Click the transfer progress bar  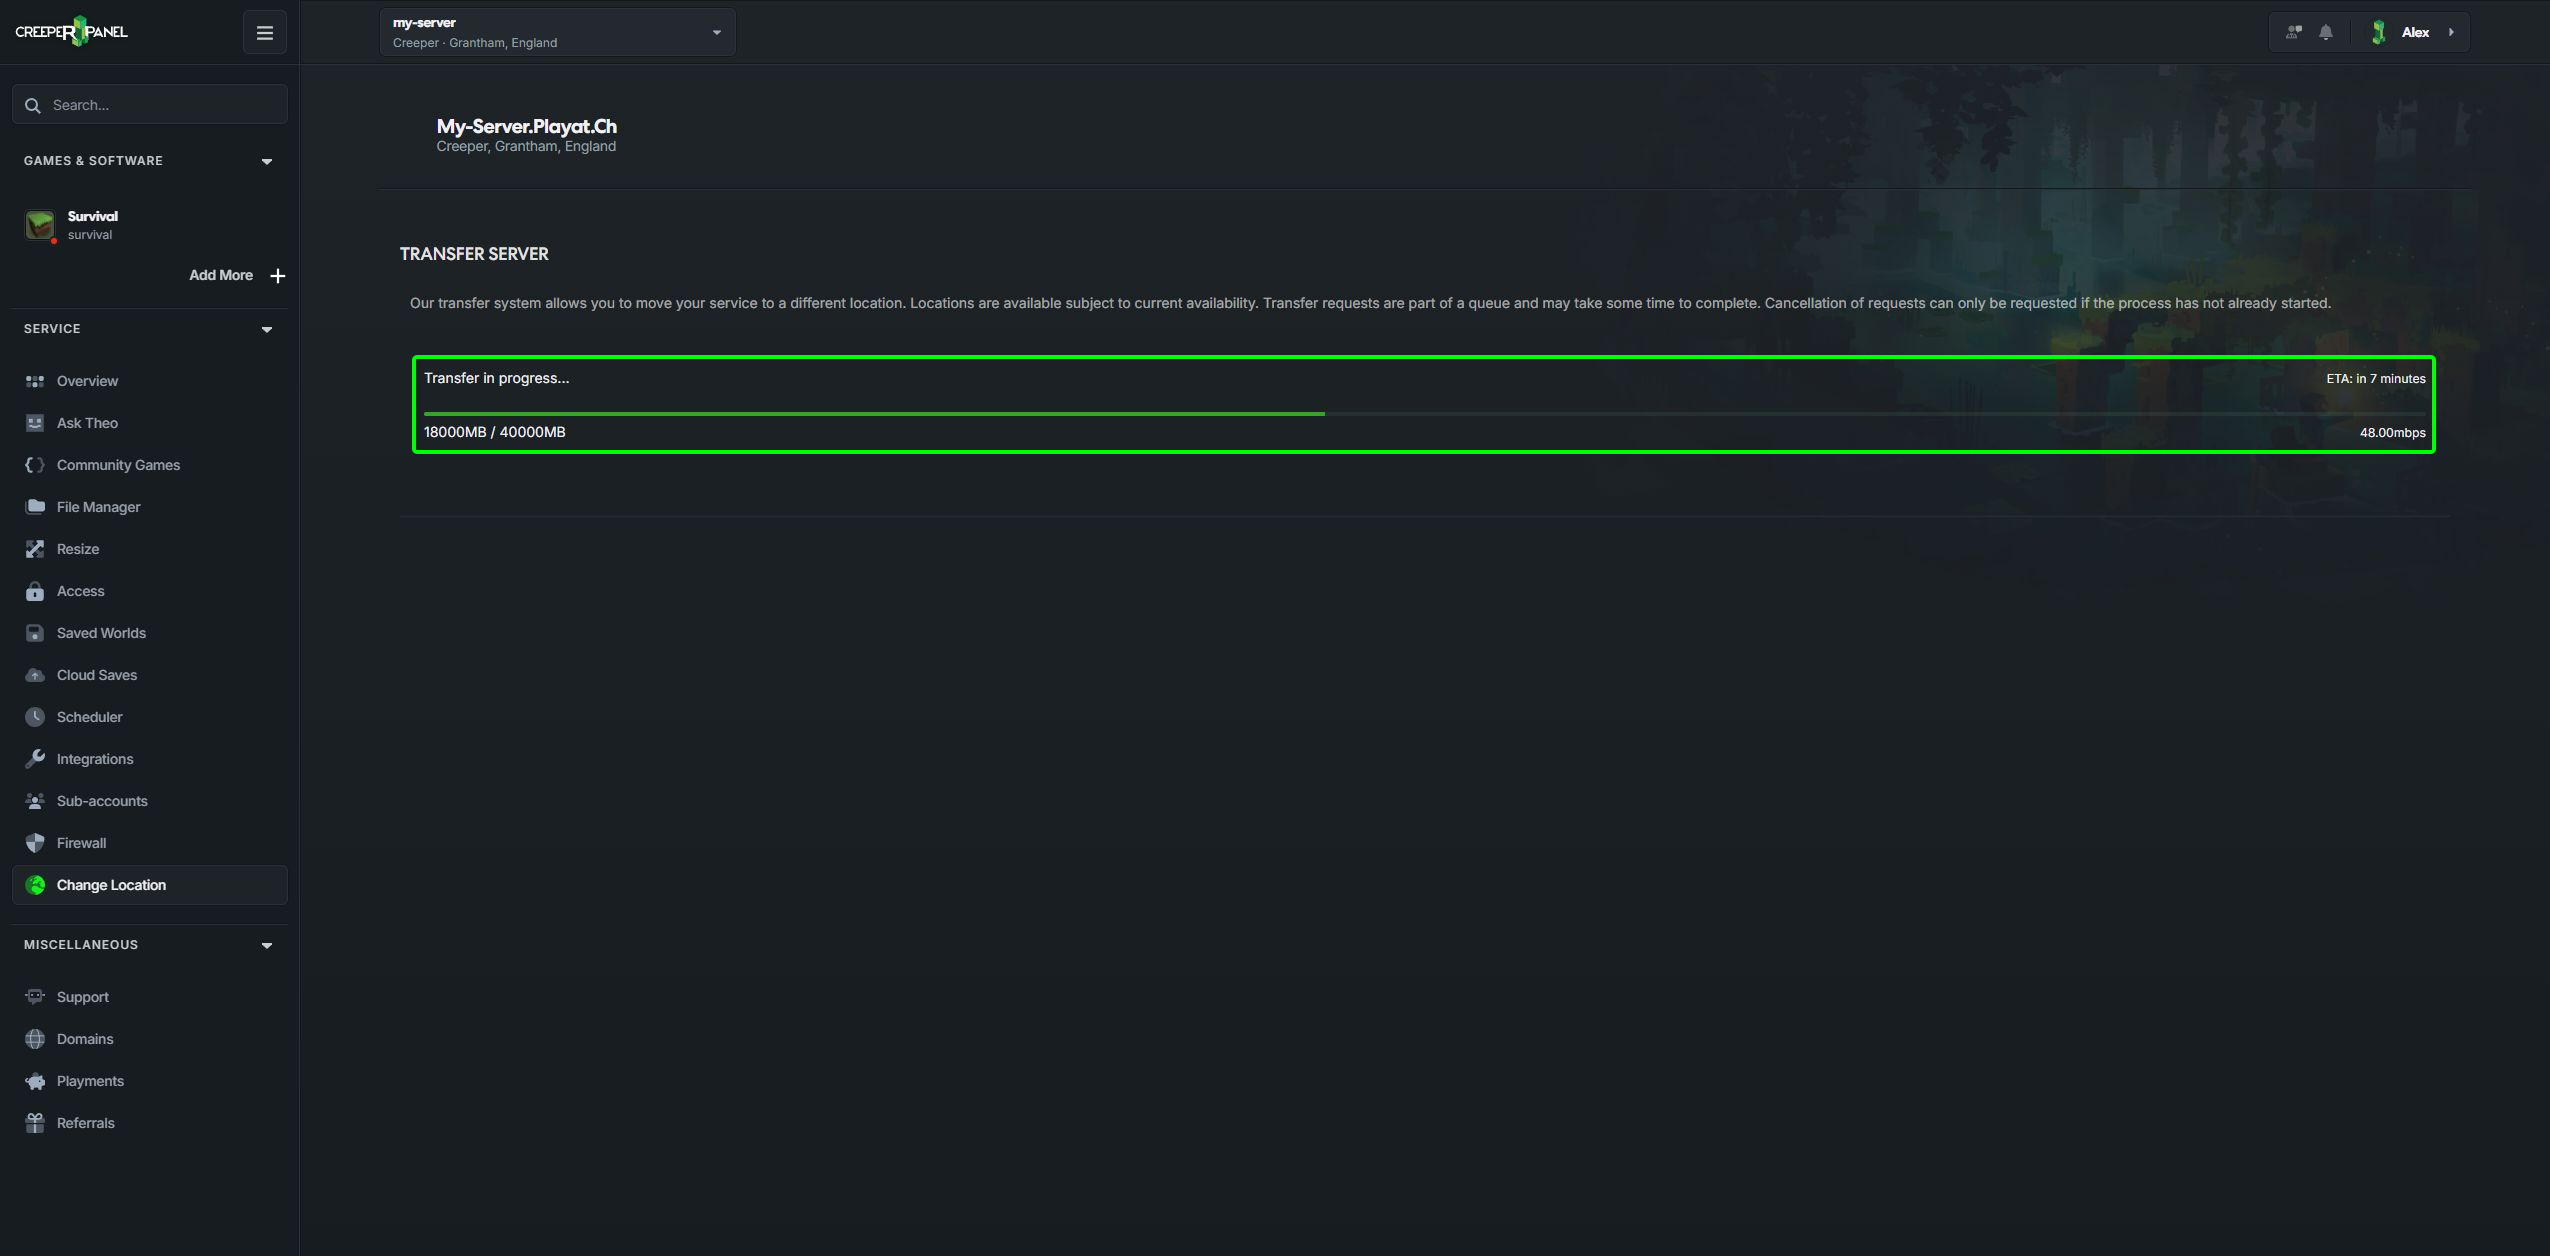coord(1424,413)
